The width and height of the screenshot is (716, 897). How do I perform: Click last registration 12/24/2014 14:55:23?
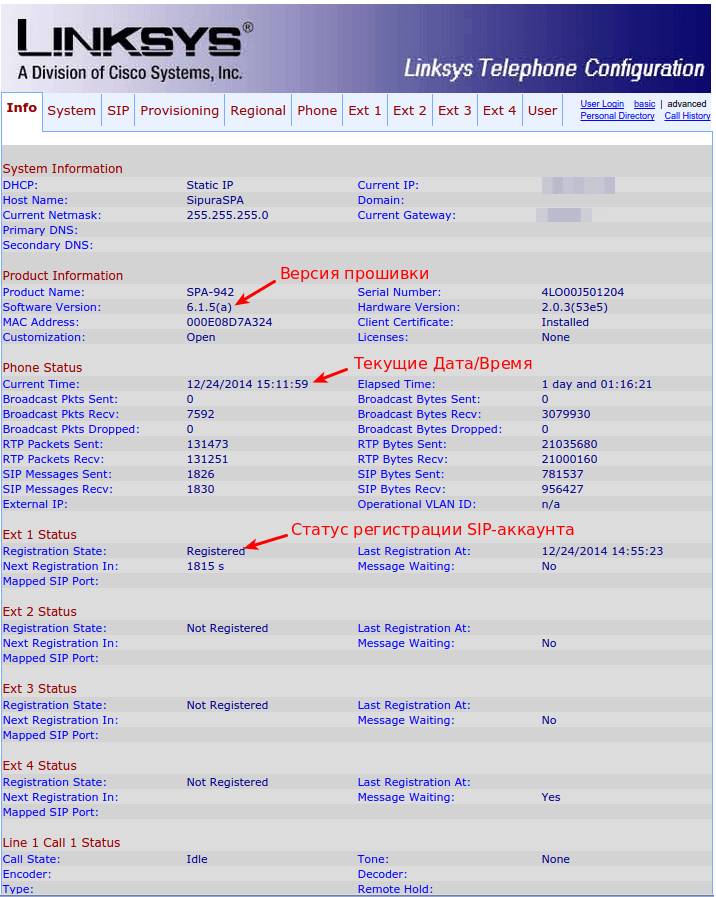(x=602, y=551)
